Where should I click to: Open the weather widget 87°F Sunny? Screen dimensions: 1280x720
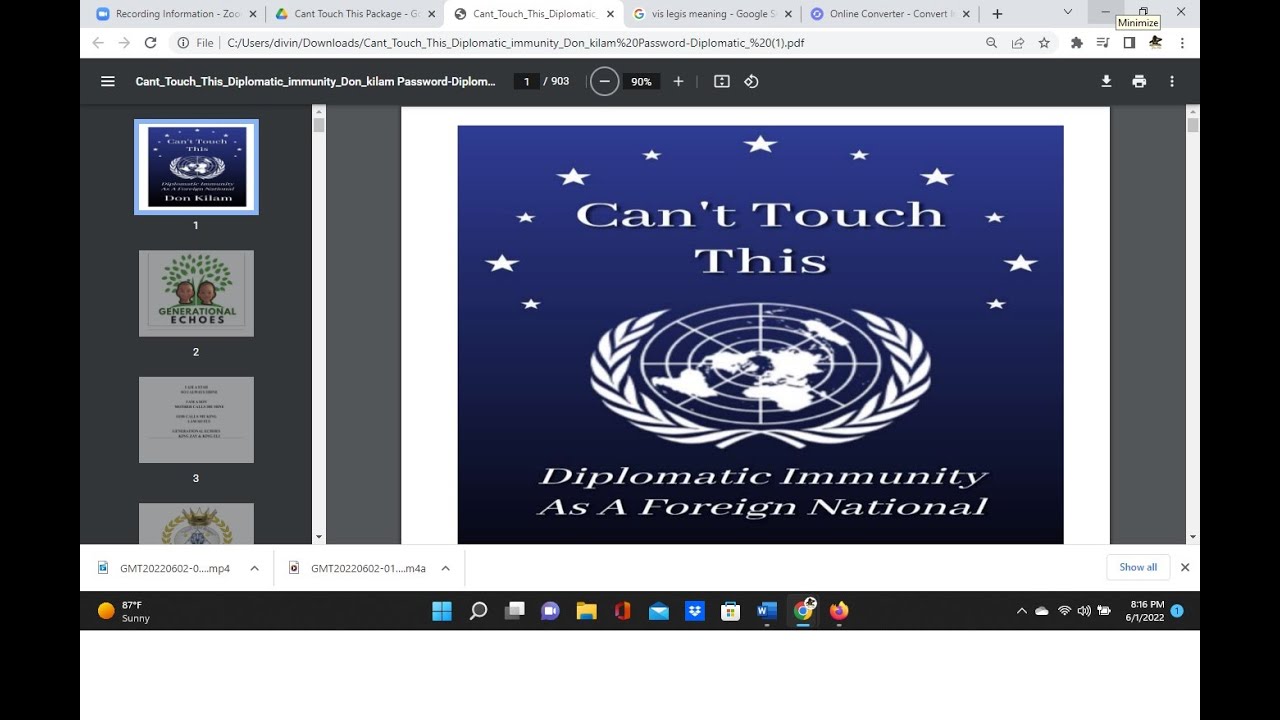point(123,611)
